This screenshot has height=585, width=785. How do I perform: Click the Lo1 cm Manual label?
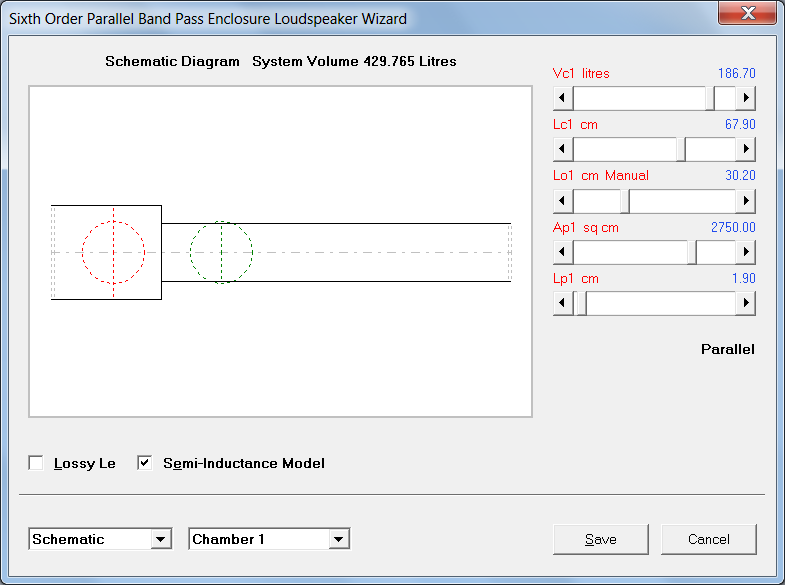pos(601,176)
